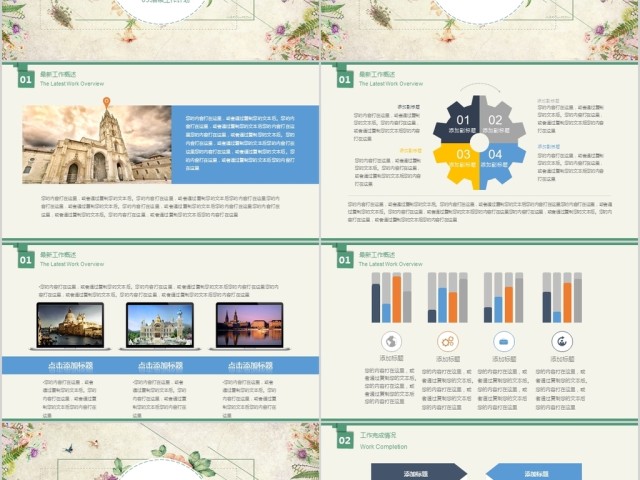Viewport: 640px width, 480px height.
Task: Click the blue text box beside the cathedral
Action: (x=245, y=144)
